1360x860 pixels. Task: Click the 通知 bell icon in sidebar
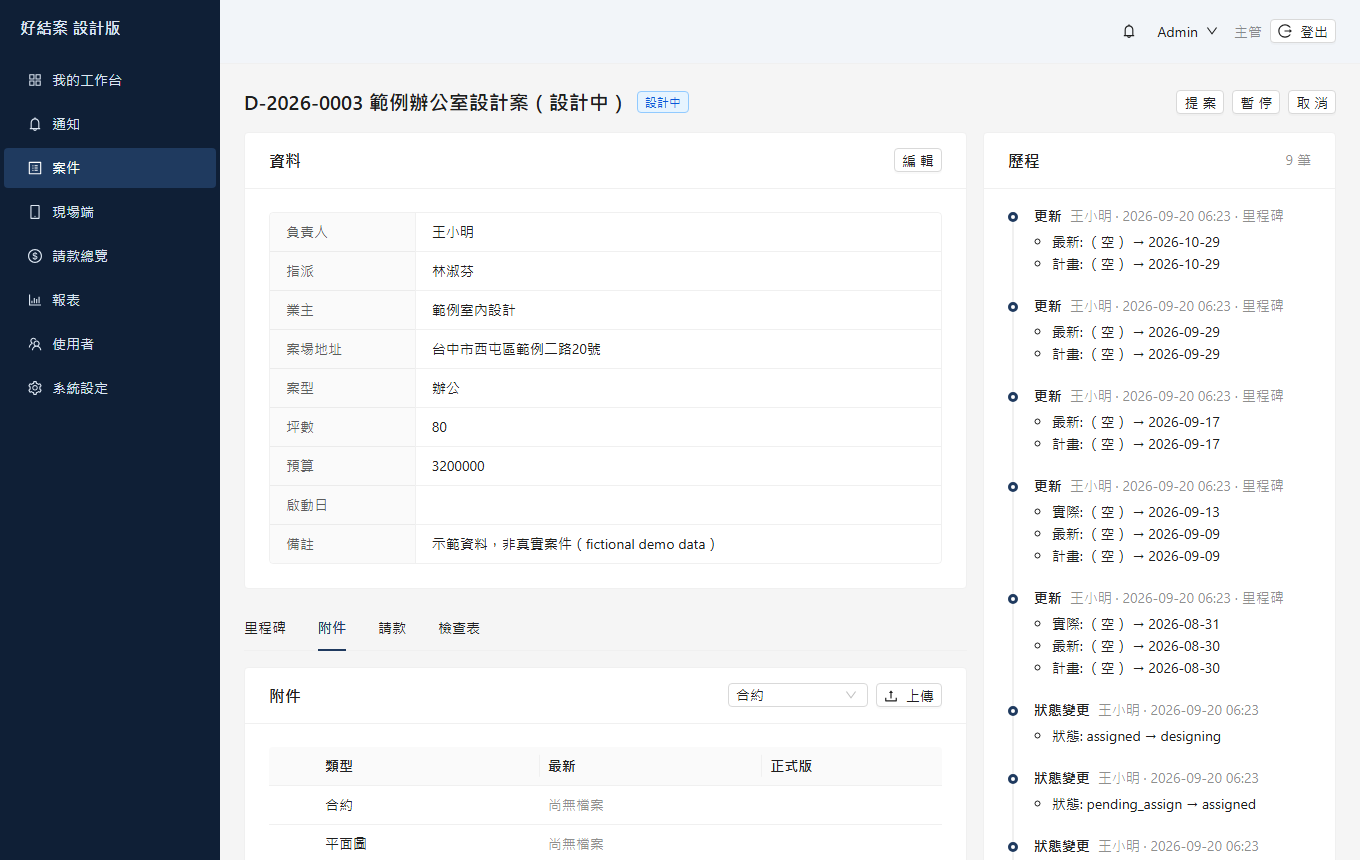pos(35,124)
